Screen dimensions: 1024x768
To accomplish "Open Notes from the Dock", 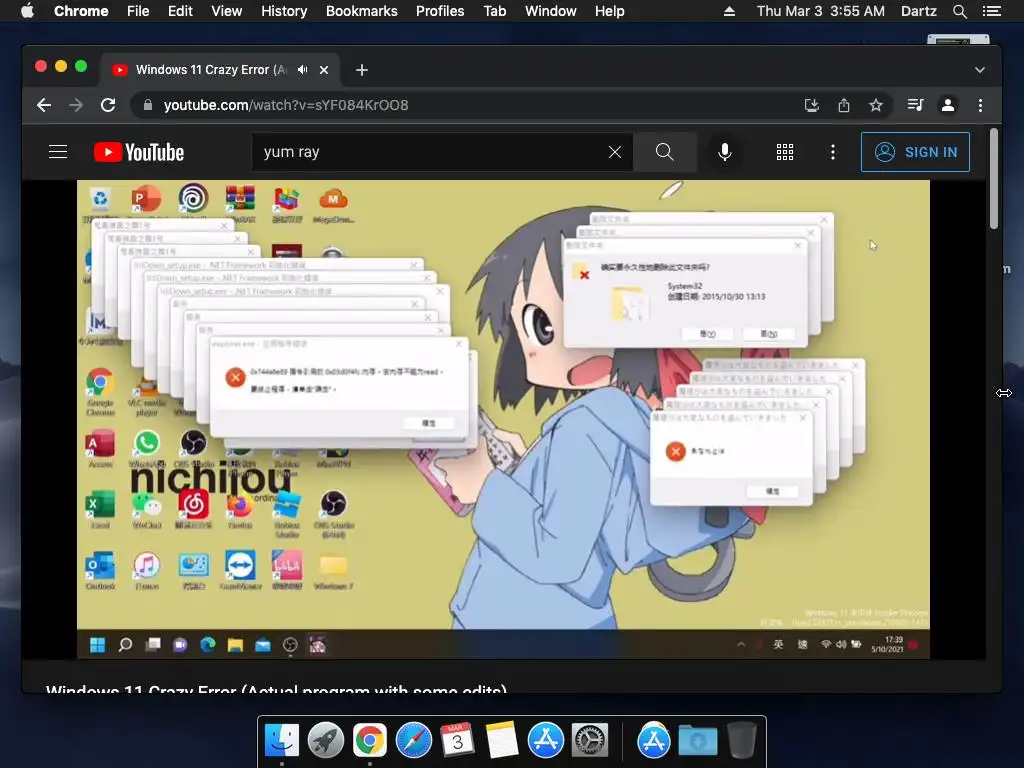I will point(502,741).
